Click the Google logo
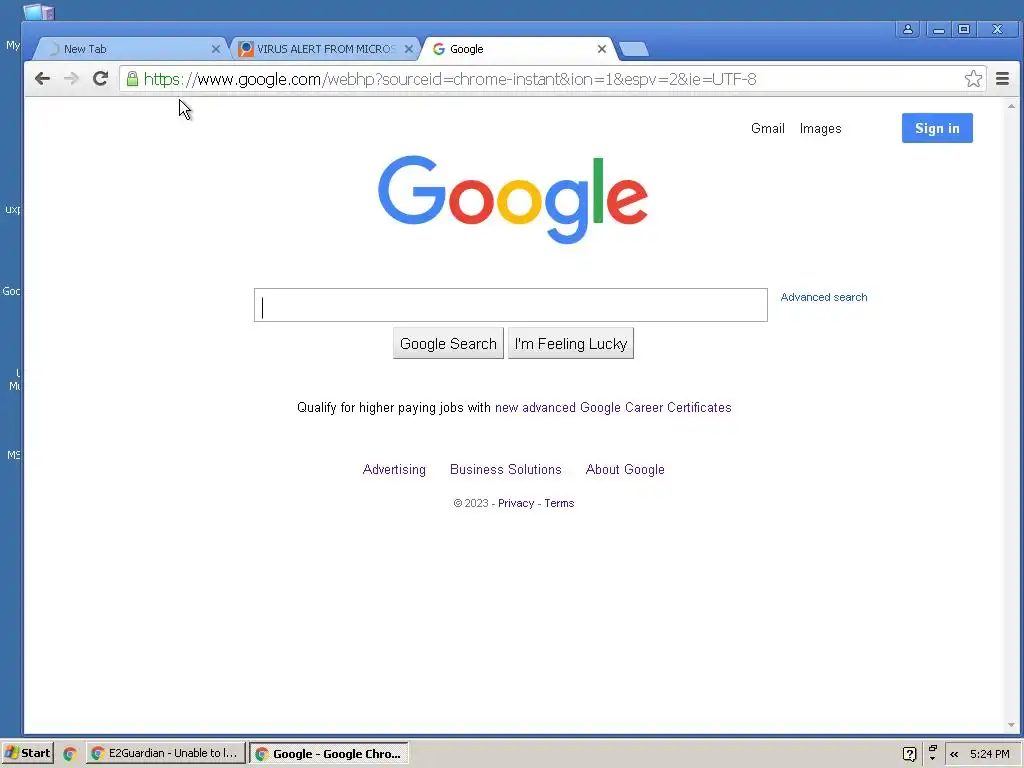1024x768 pixels. [x=513, y=199]
